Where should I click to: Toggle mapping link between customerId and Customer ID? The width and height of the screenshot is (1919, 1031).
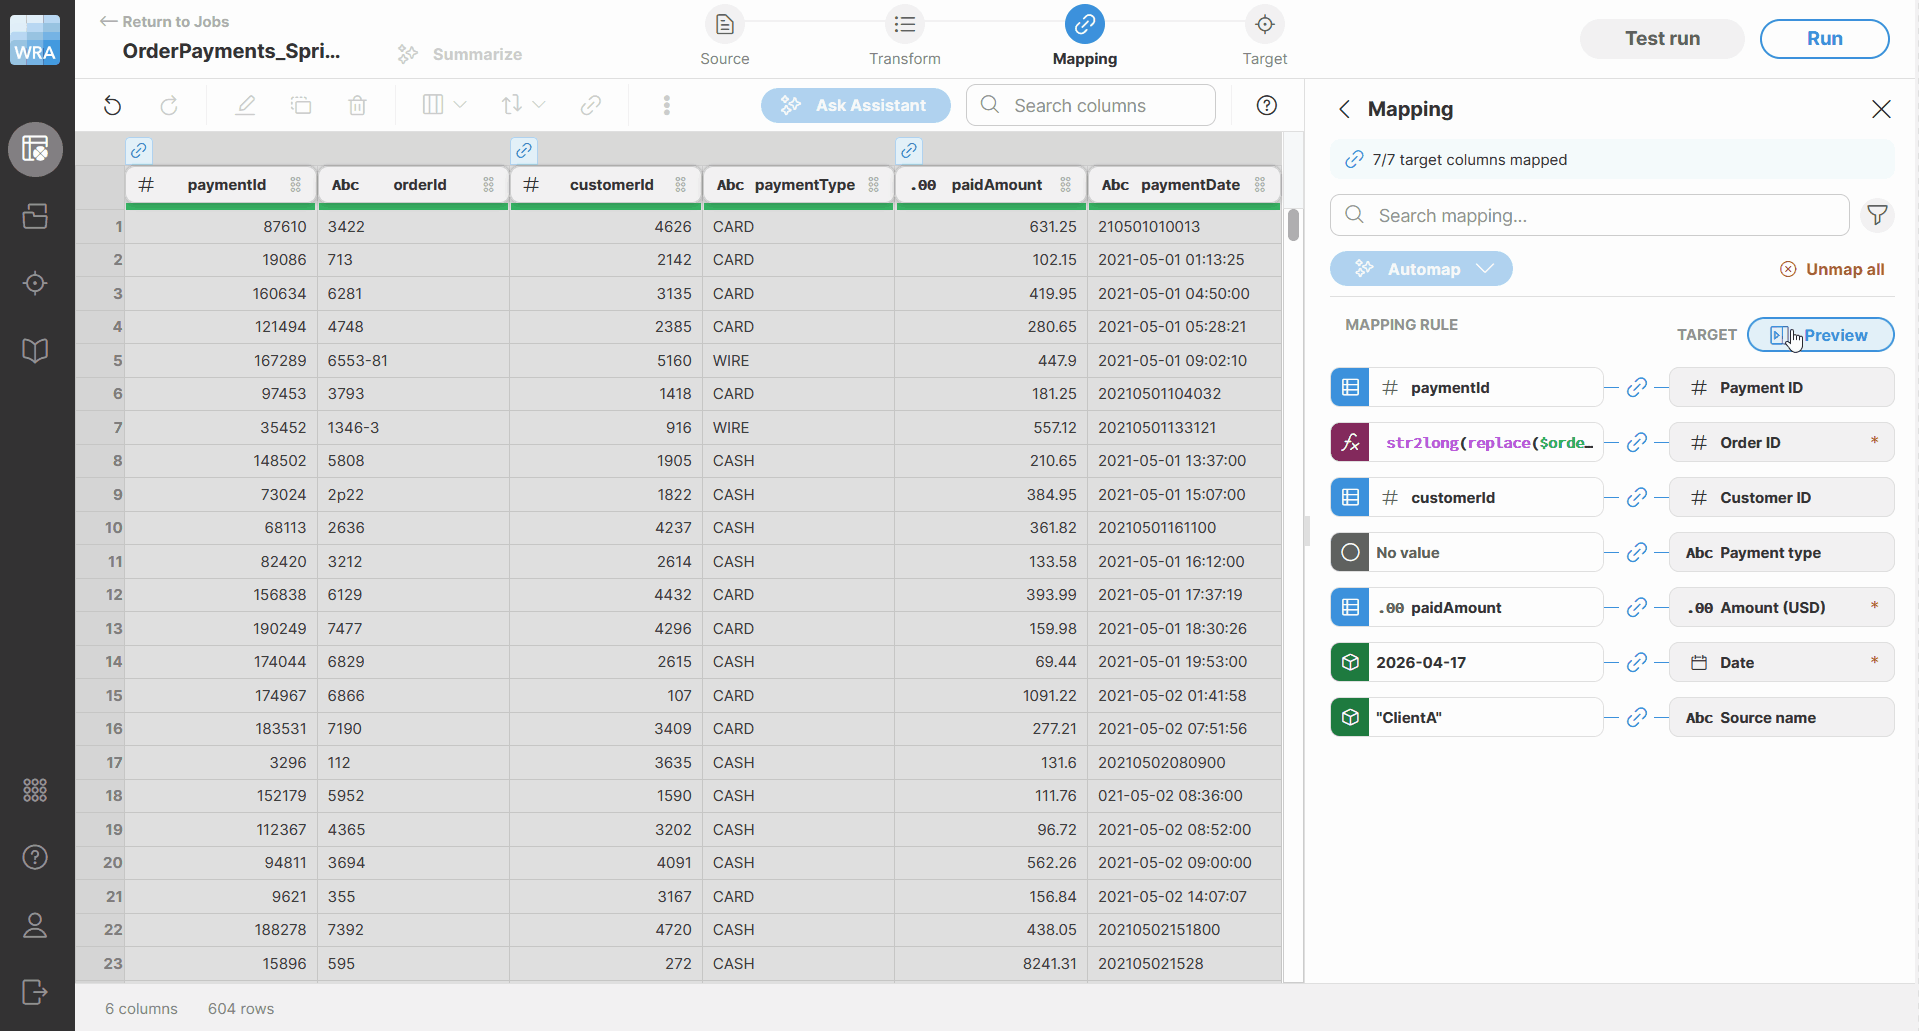tap(1636, 497)
